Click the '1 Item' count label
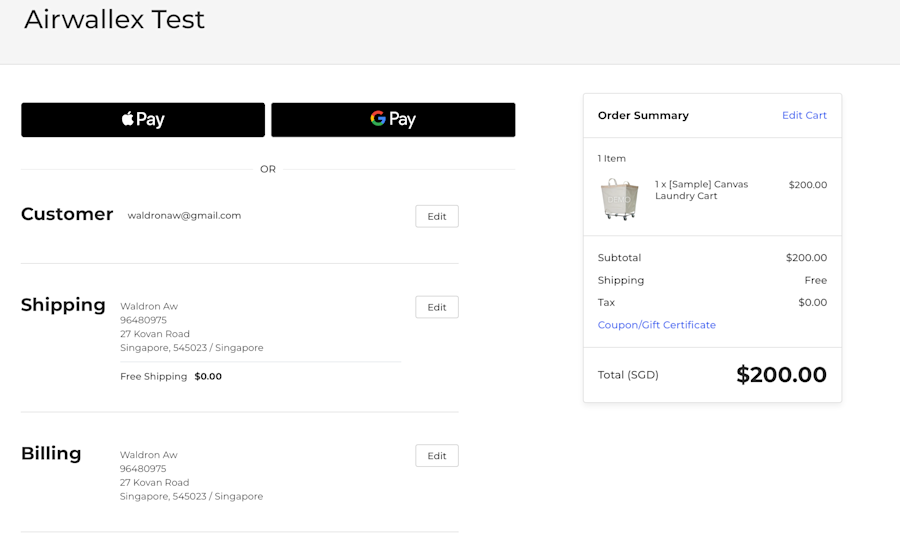 (x=612, y=158)
